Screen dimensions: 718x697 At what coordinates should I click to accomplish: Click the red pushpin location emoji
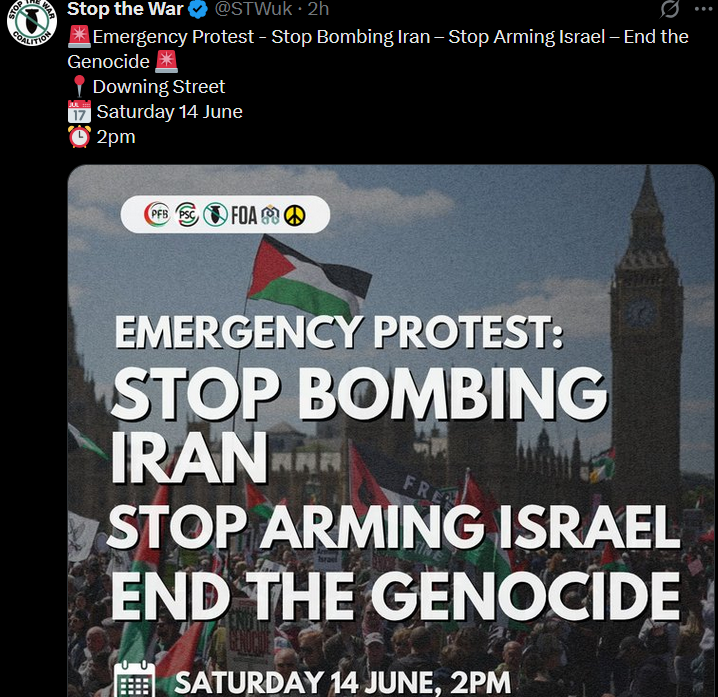[79, 87]
